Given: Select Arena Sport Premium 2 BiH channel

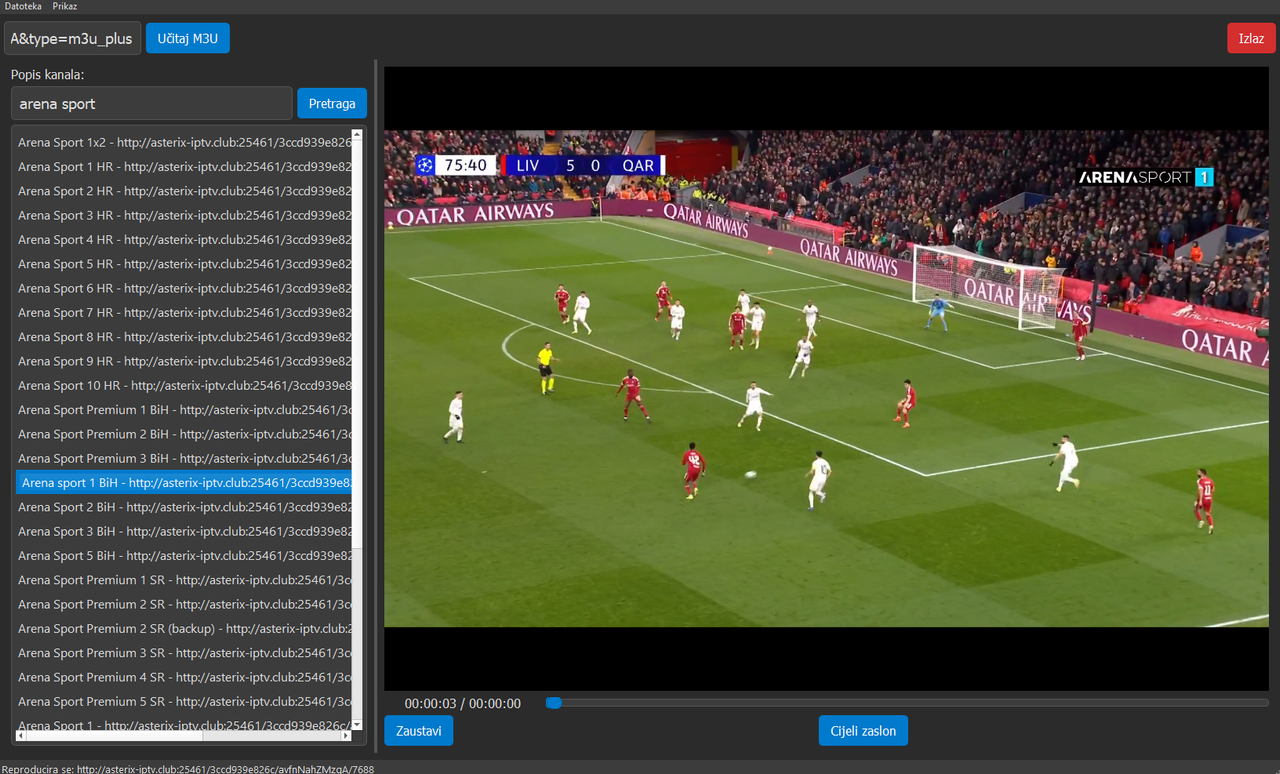Looking at the screenshot, I should pos(184,434).
